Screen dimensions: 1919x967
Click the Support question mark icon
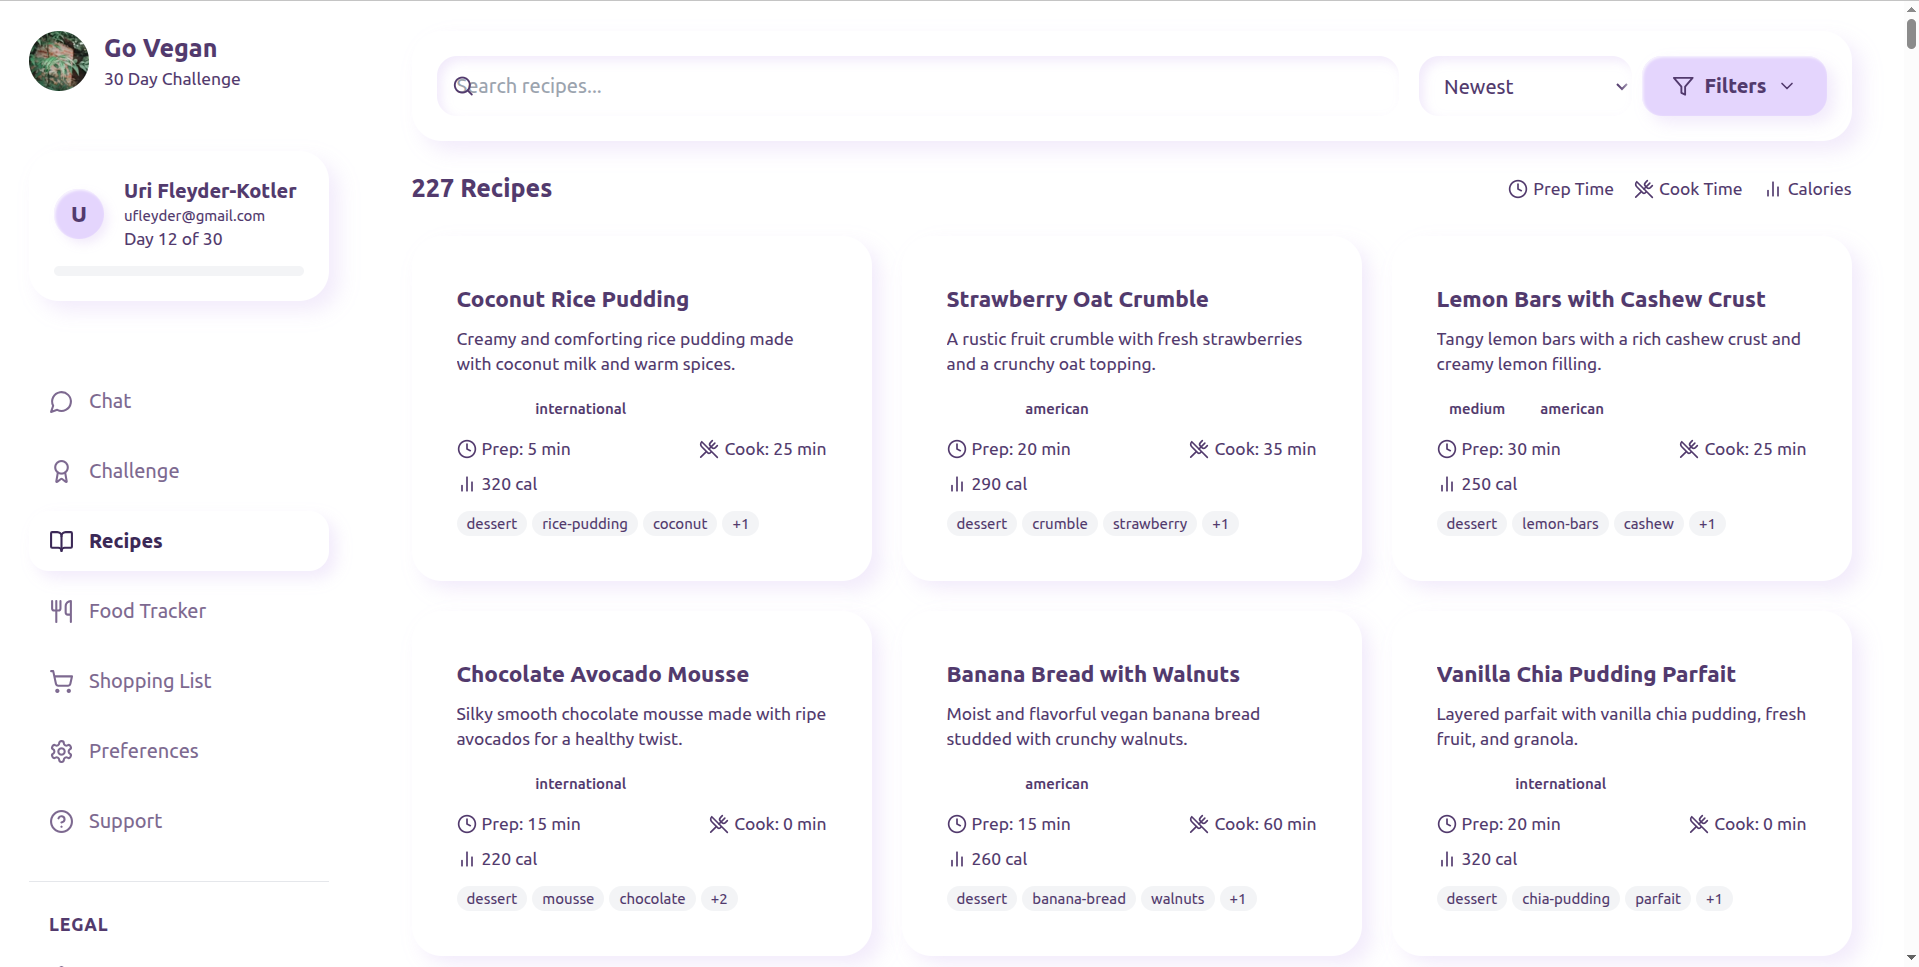point(61,822)
